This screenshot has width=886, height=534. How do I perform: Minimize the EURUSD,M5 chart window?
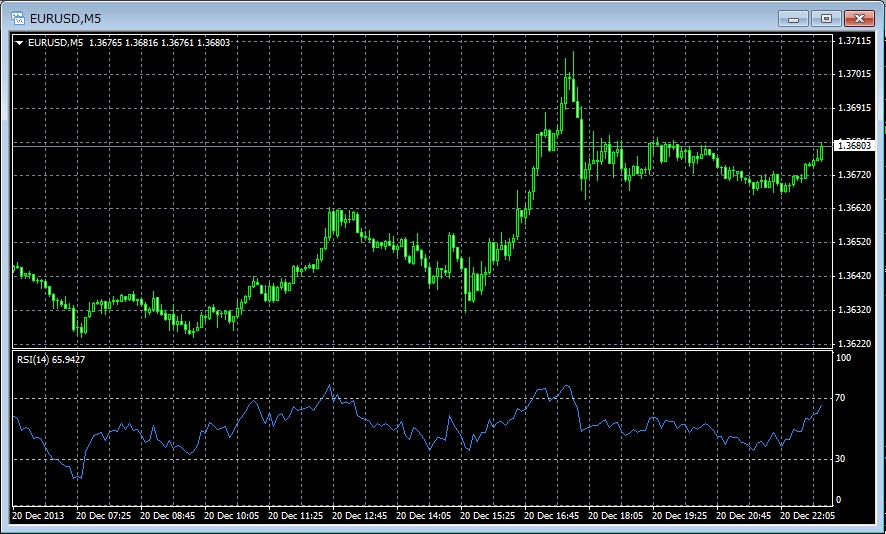point(794,18)
